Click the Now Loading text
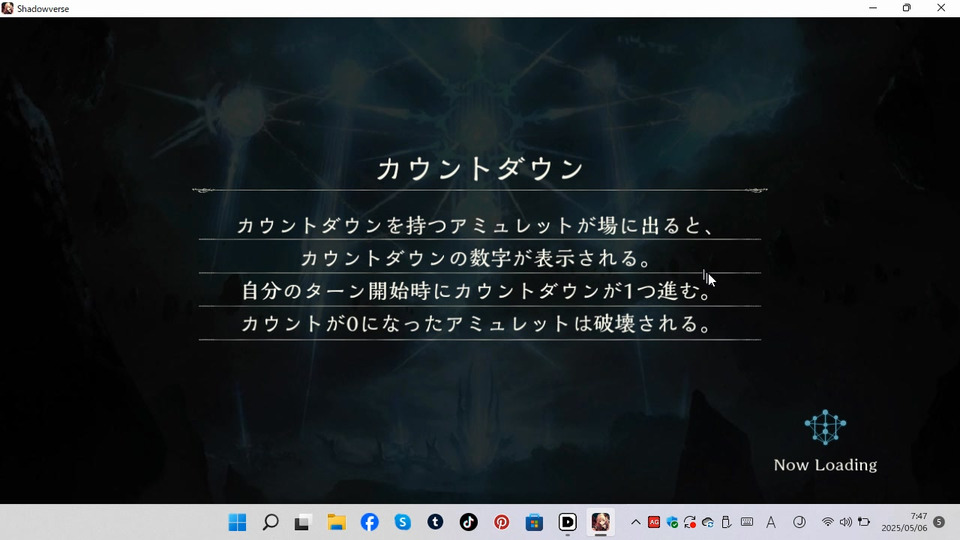Image resolution: width=960 pixels, height=540 pixels. click(x=825, y=465)
